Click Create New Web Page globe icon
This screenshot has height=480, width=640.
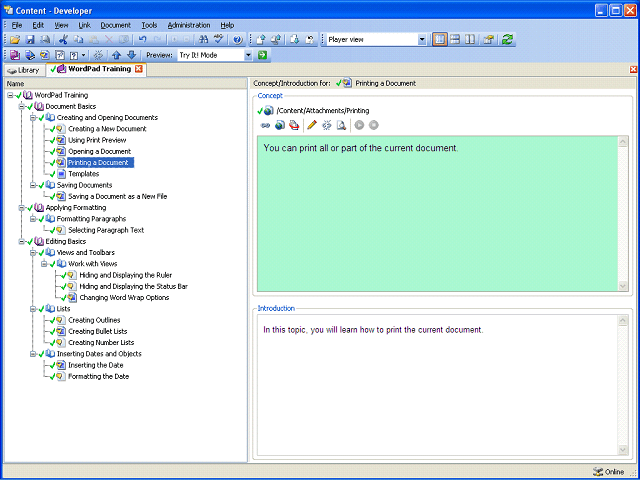click(x=280, y=125)
